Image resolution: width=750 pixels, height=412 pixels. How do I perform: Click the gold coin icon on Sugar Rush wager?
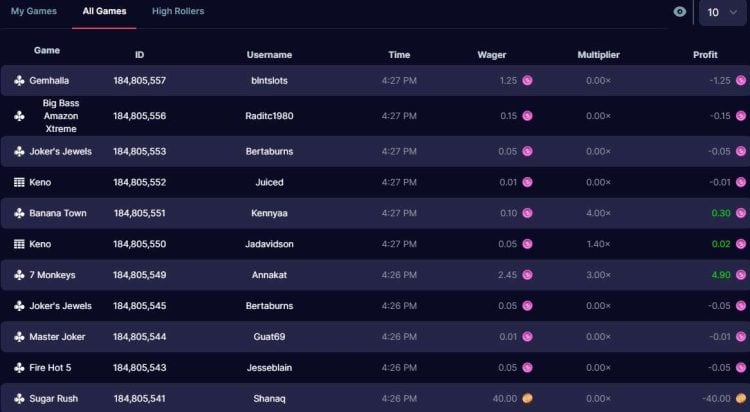[528, 399]
